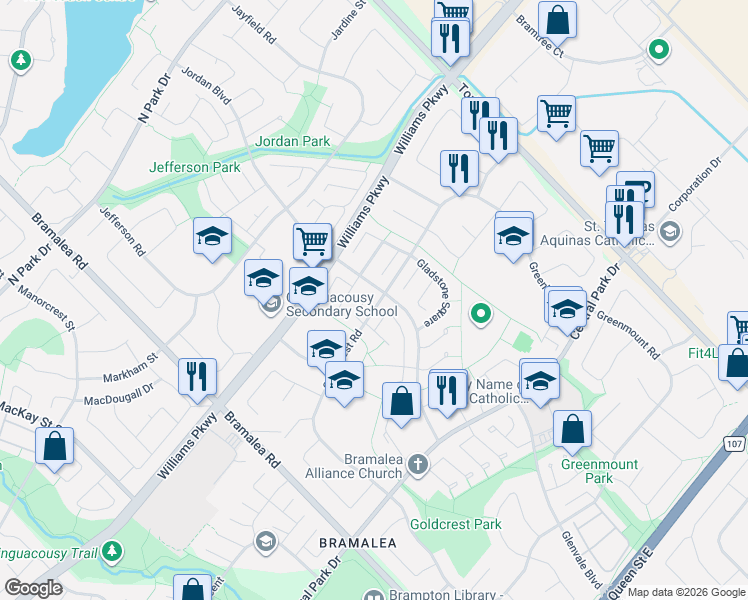Click the Inguacousy Trail park tree marker
Screen dimensions: 748x600
[x=112, y=551]
